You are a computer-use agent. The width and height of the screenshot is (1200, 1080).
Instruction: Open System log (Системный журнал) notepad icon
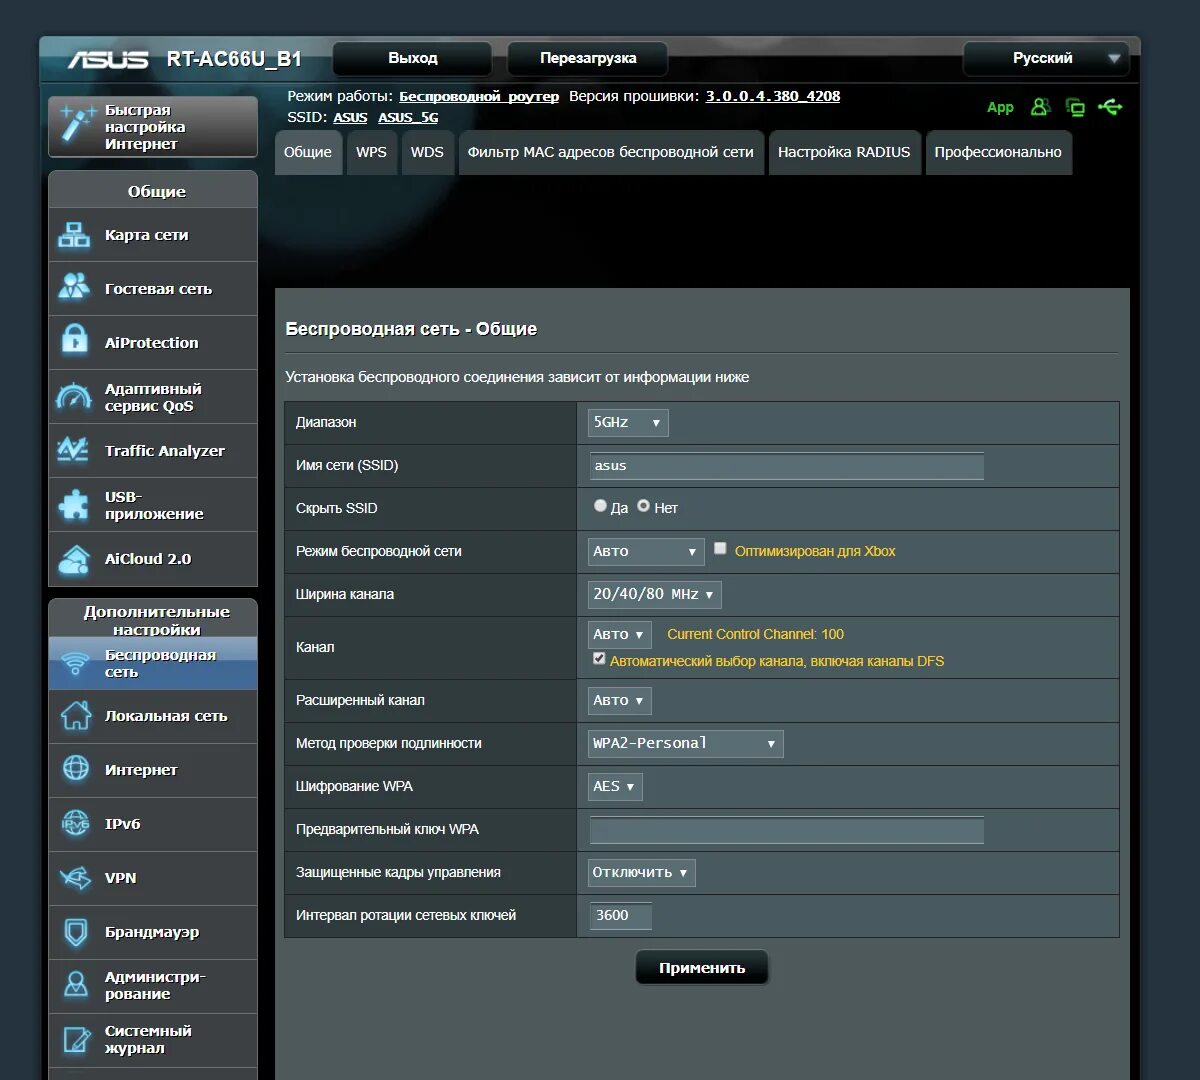(x=76, y=1039)
